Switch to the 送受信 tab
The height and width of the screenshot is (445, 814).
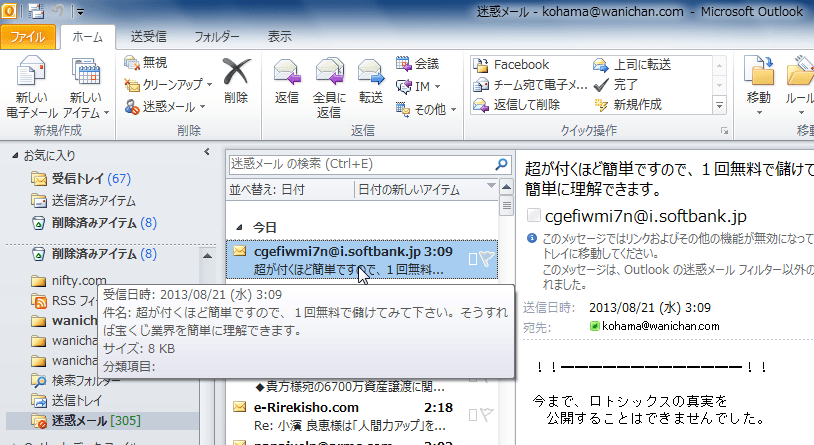148,37
